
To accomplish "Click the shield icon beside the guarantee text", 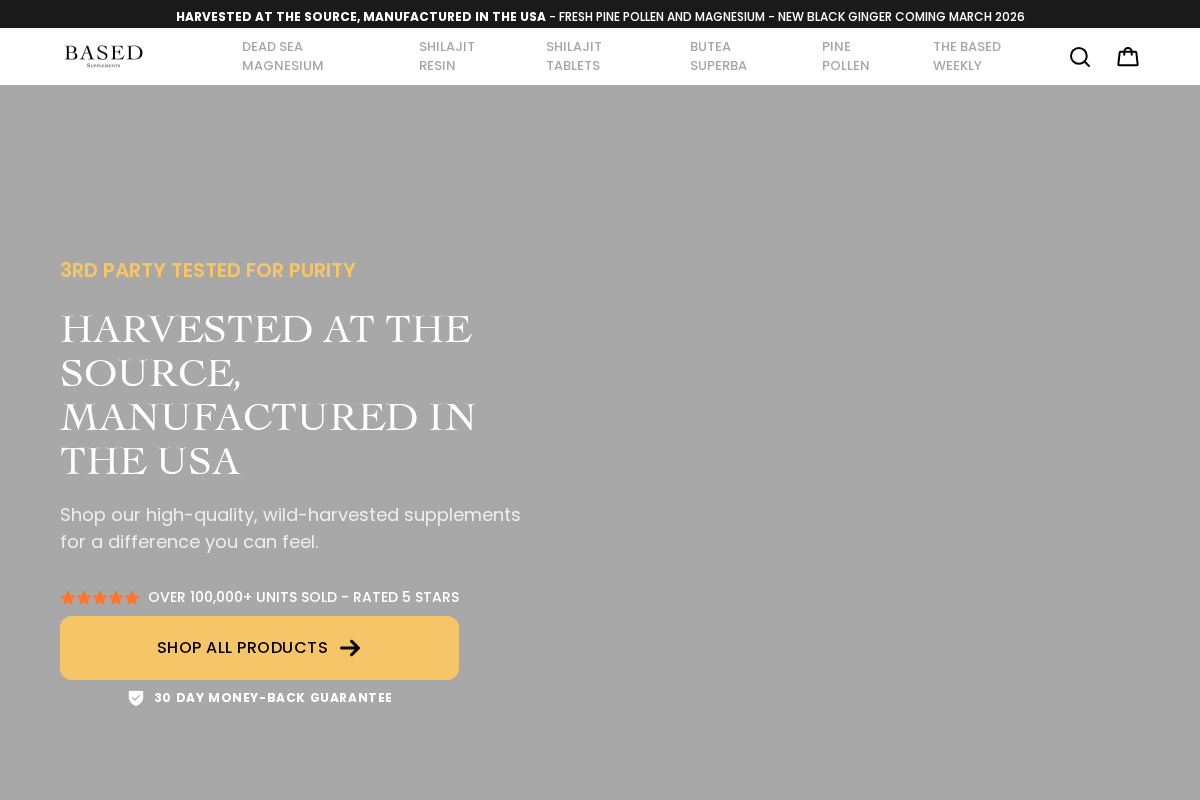I will (135, 697).
